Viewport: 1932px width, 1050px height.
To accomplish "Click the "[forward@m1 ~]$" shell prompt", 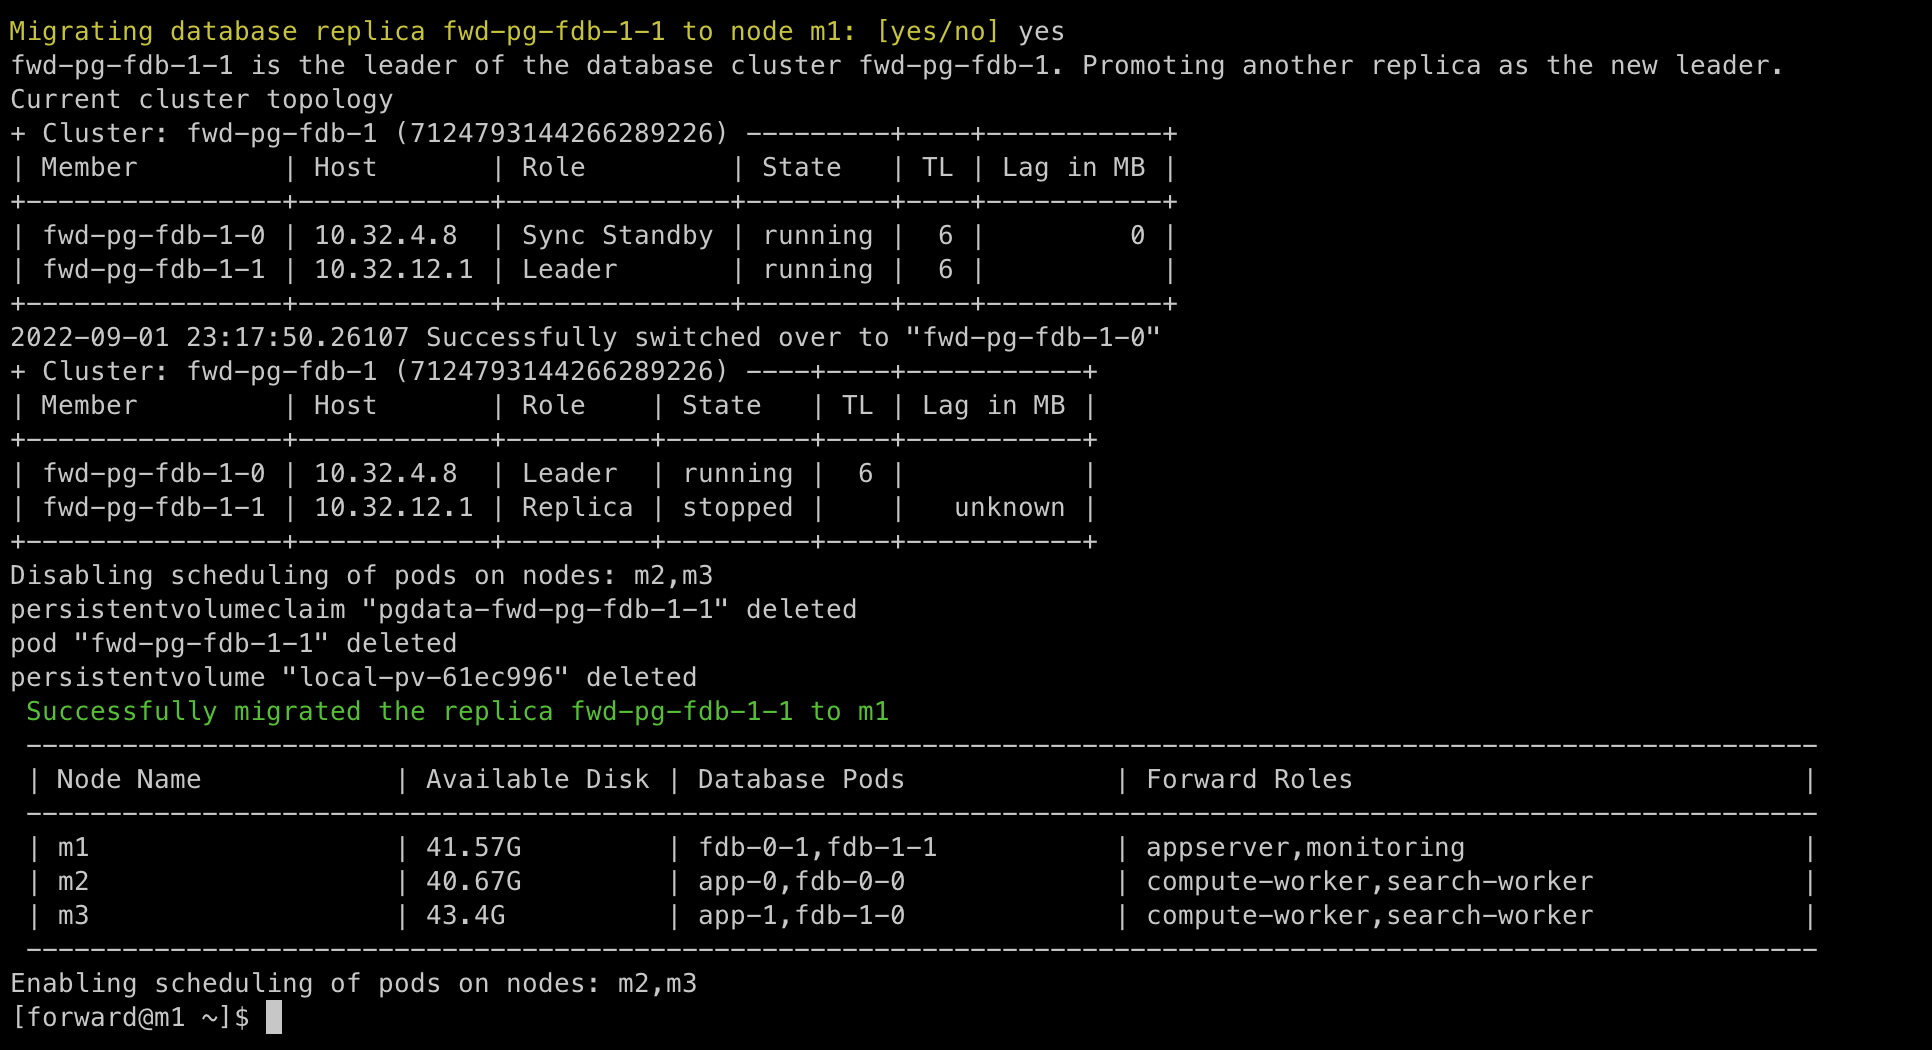I will (x=130, y=1017).
